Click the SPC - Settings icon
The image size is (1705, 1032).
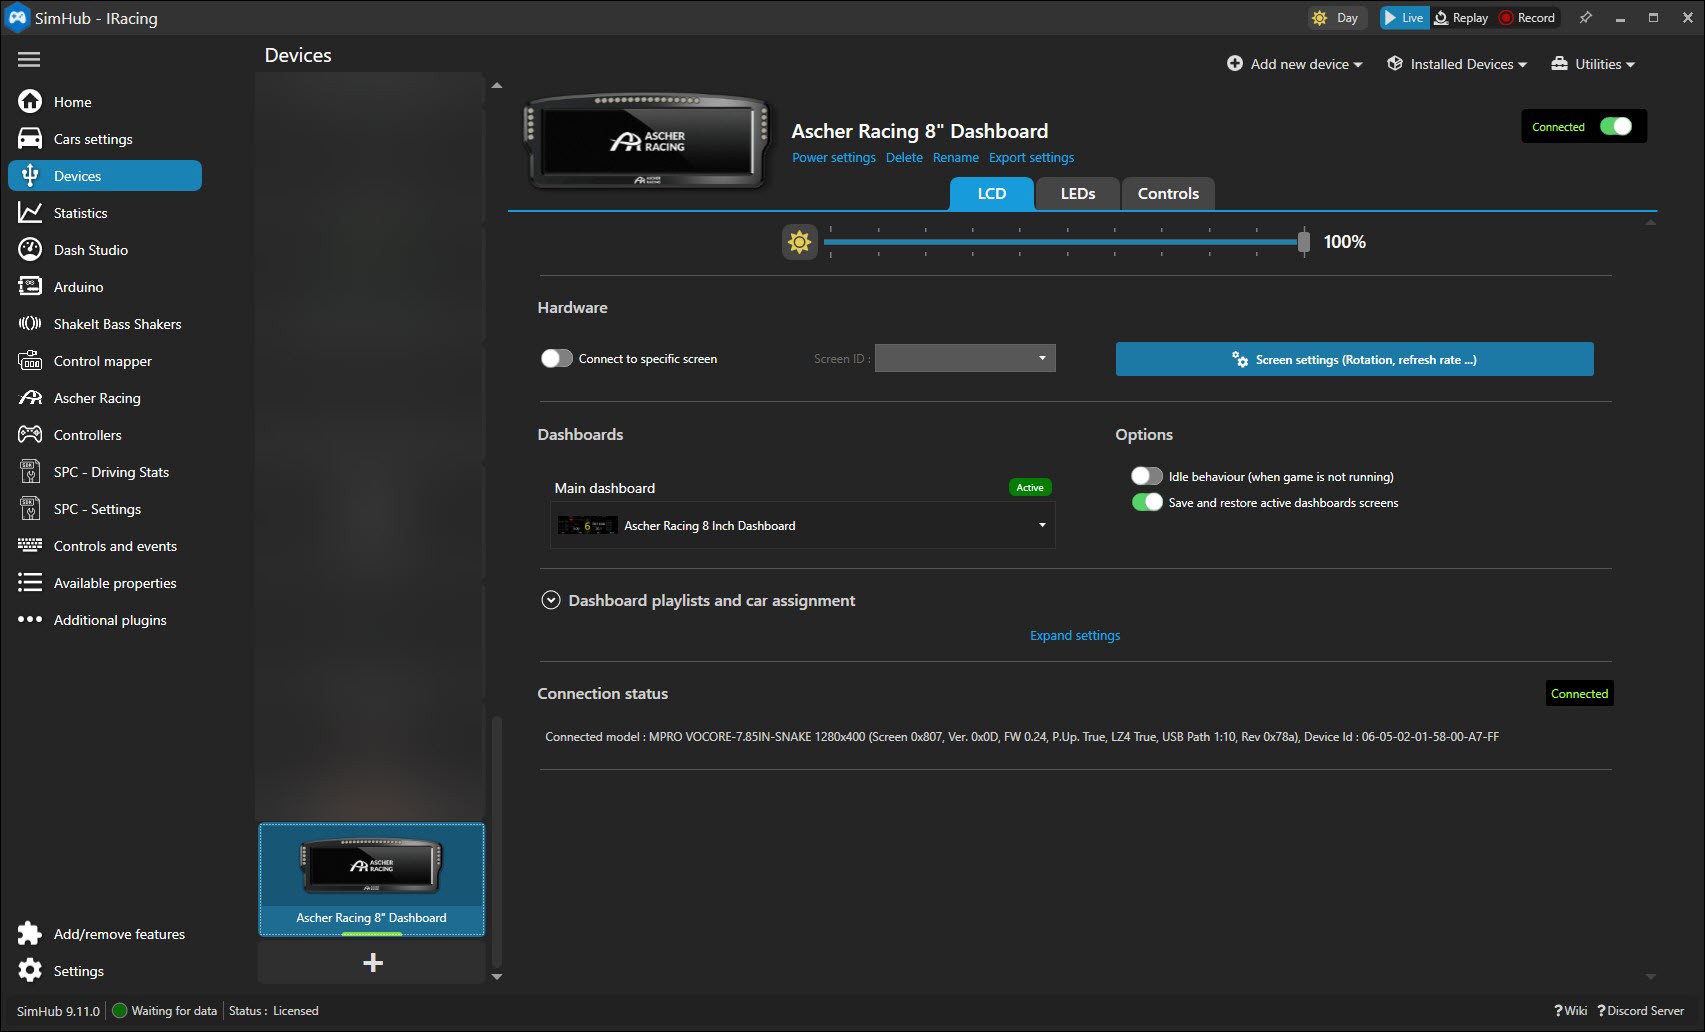[30, 509]
